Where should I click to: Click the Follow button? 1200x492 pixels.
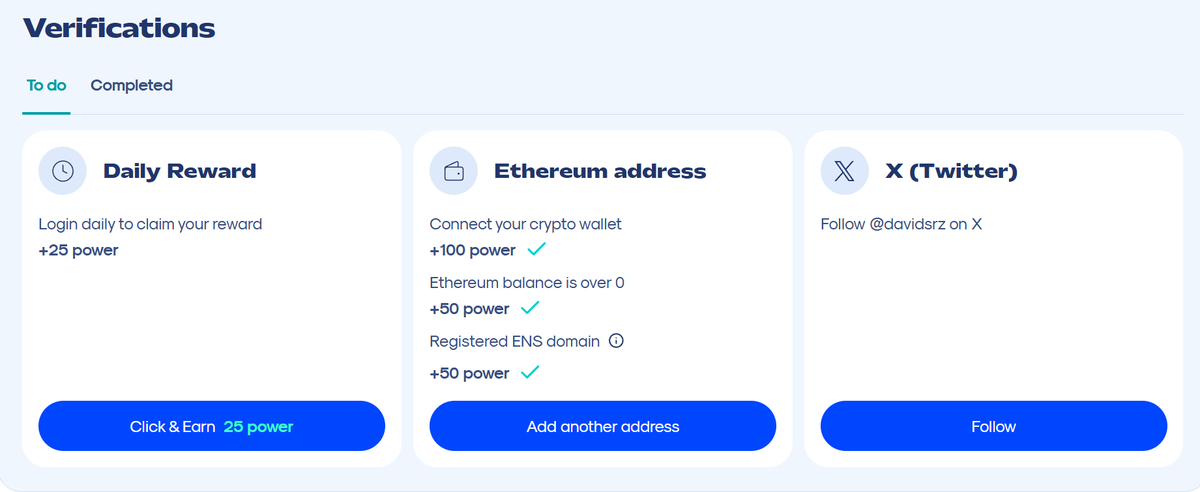(994, 427)
